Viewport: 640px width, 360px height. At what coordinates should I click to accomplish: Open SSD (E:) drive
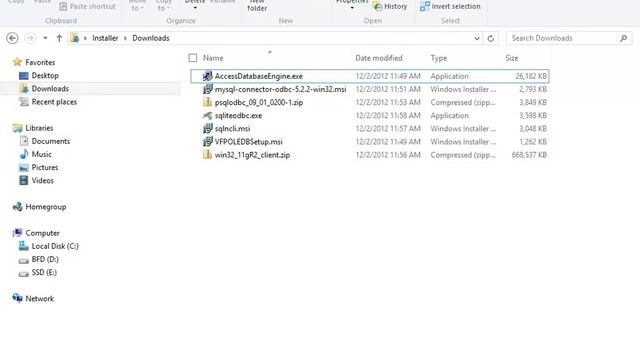click(x=44, y=272)
